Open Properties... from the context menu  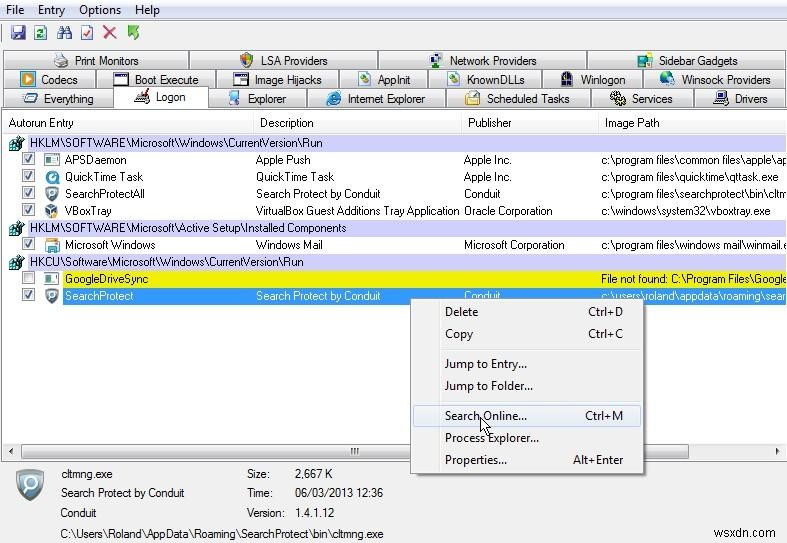527,460
